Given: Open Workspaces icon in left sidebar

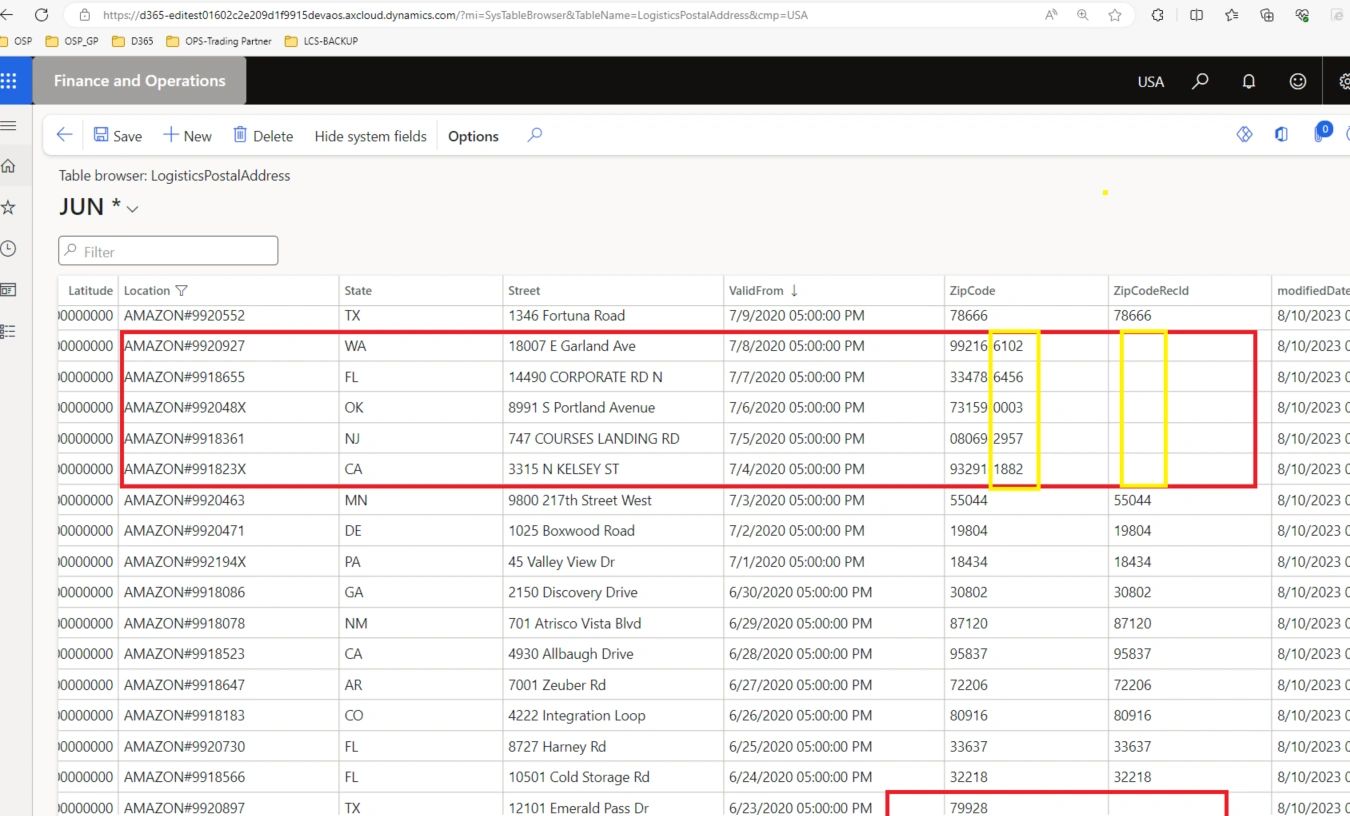Looking at the screenshot, I should coord(8,289).
